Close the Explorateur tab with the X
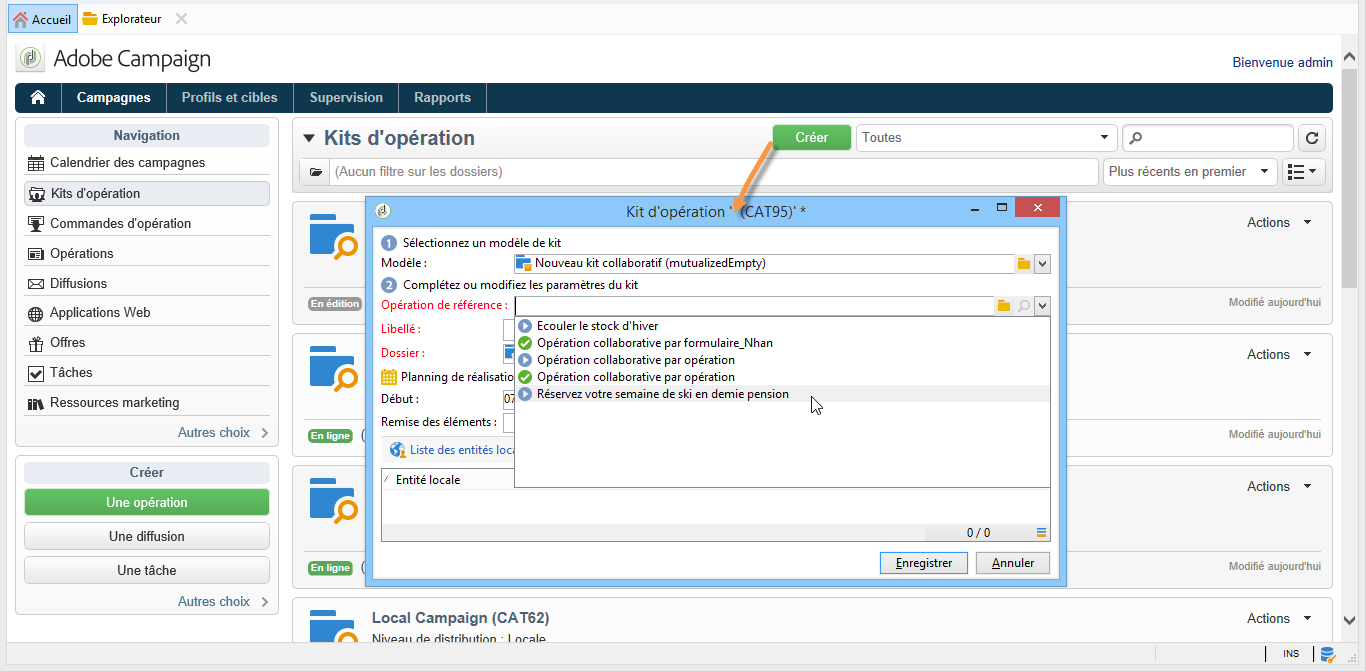Viewport: 1366px width, 672px height. coord(181,19)
